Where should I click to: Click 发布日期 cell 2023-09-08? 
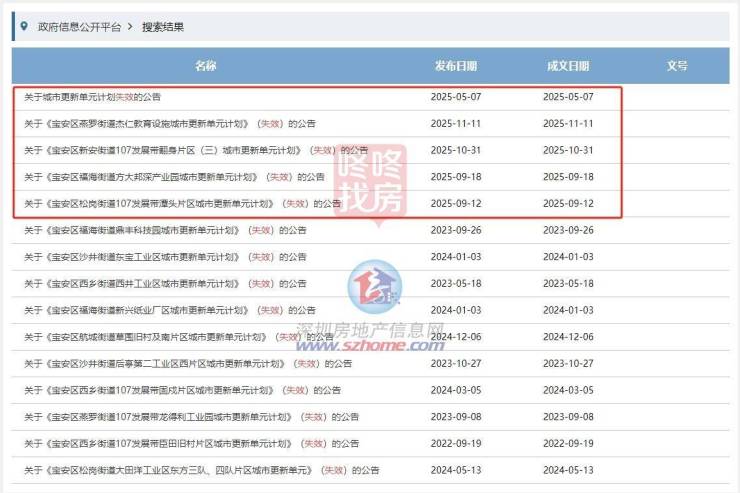(x=456, y=417)
